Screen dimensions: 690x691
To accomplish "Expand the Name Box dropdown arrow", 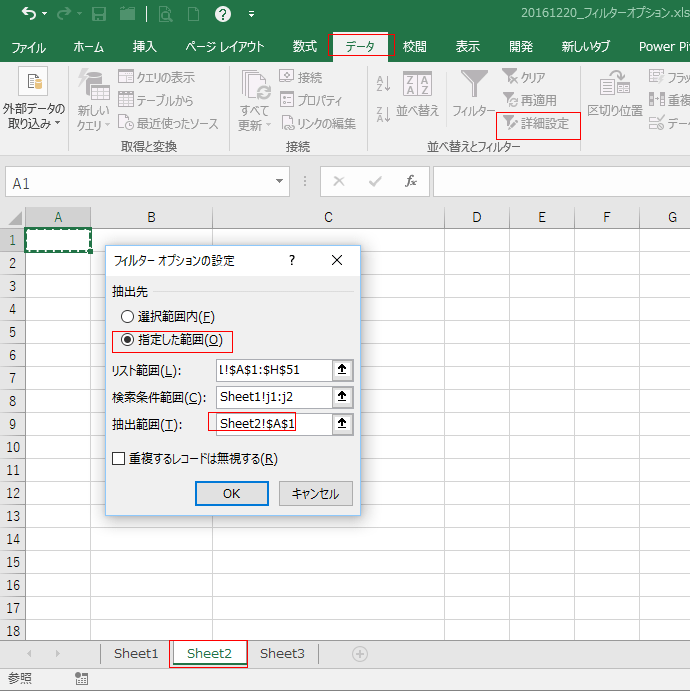I will point(281,182).
